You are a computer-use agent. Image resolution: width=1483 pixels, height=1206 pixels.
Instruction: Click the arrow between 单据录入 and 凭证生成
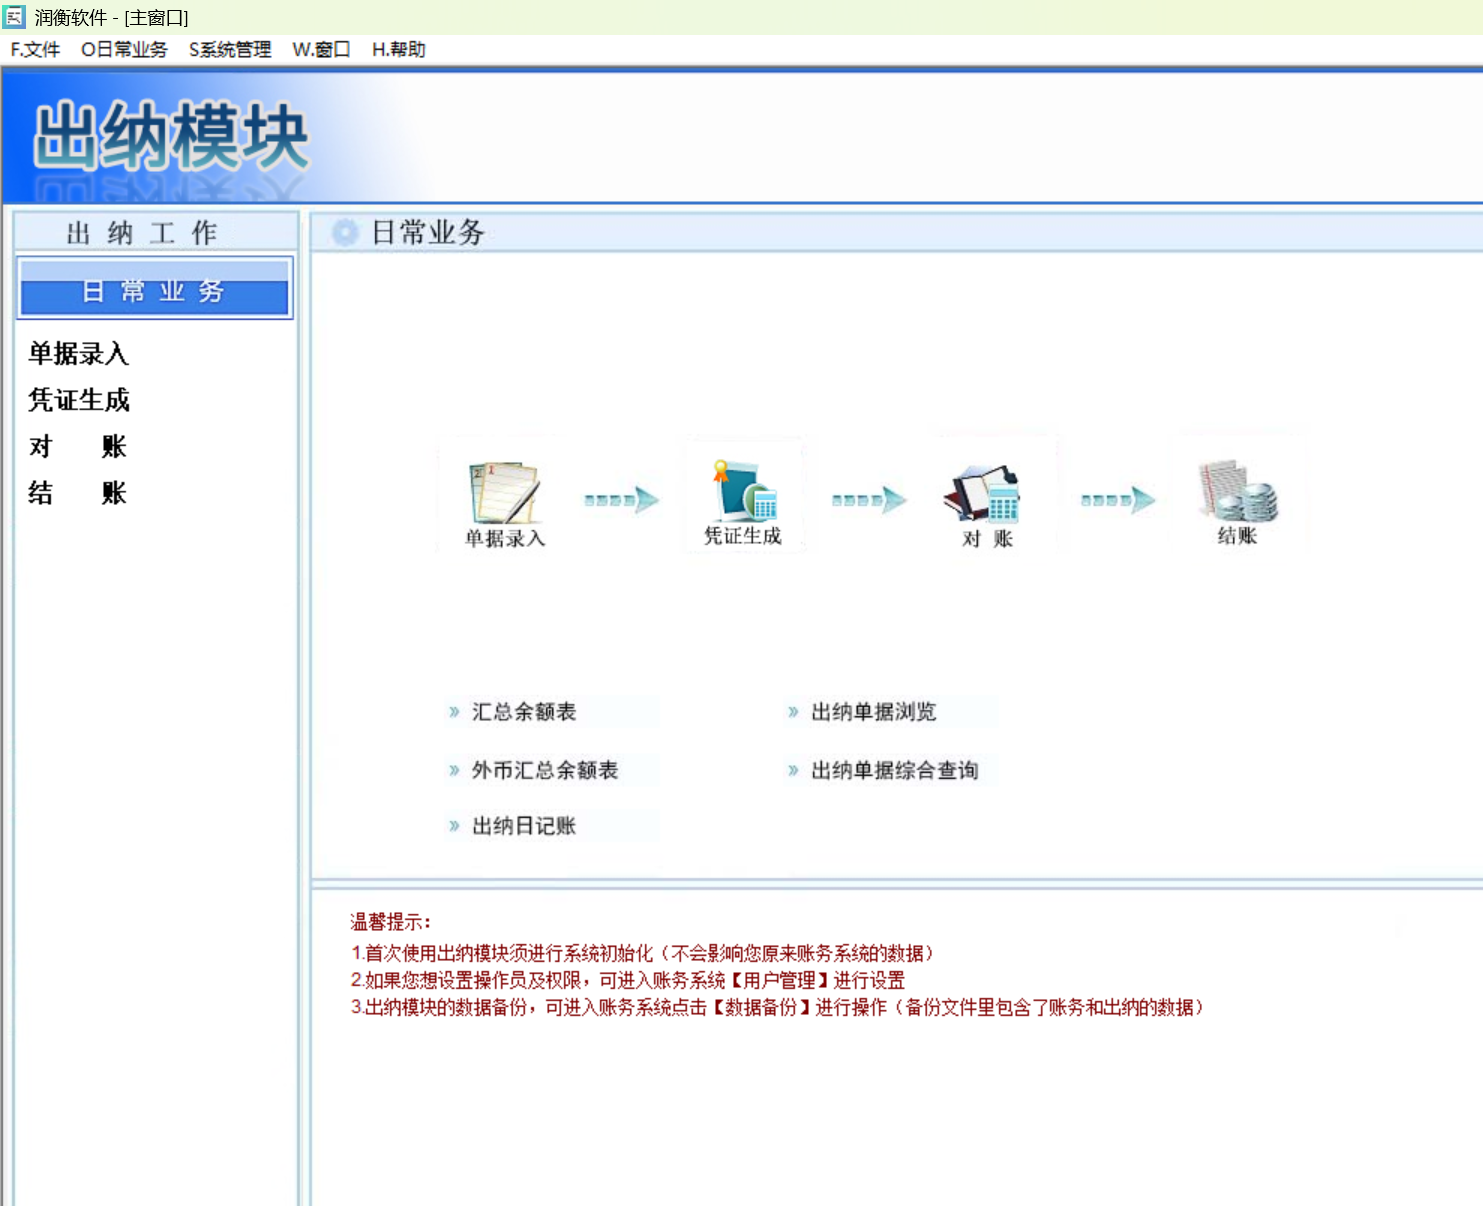(x=622, y=499)
